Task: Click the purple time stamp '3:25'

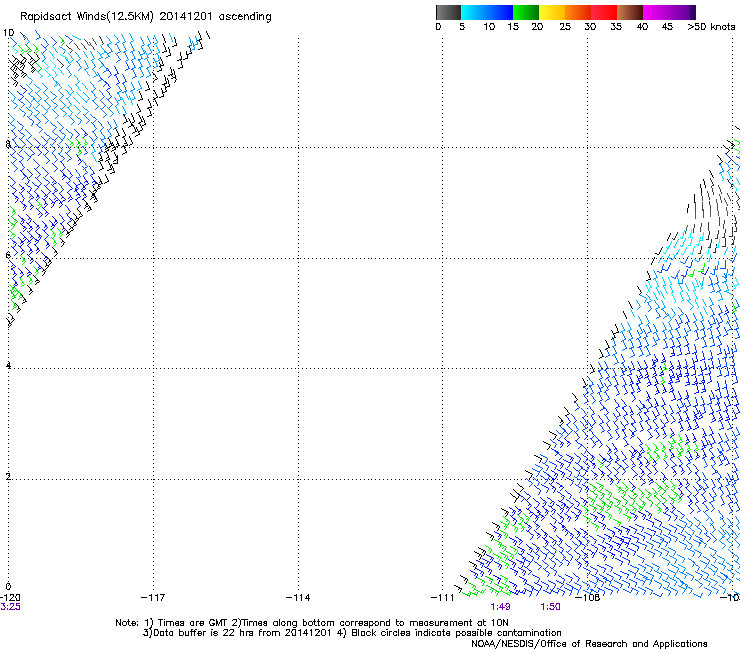Action: tap(10, 607)
